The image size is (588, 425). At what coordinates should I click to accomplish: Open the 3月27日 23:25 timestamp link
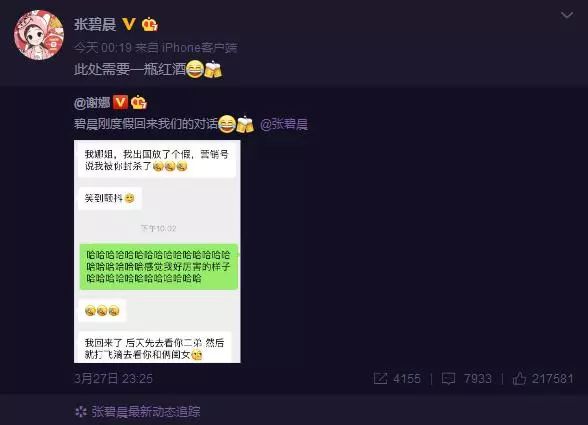pos(113,378)
